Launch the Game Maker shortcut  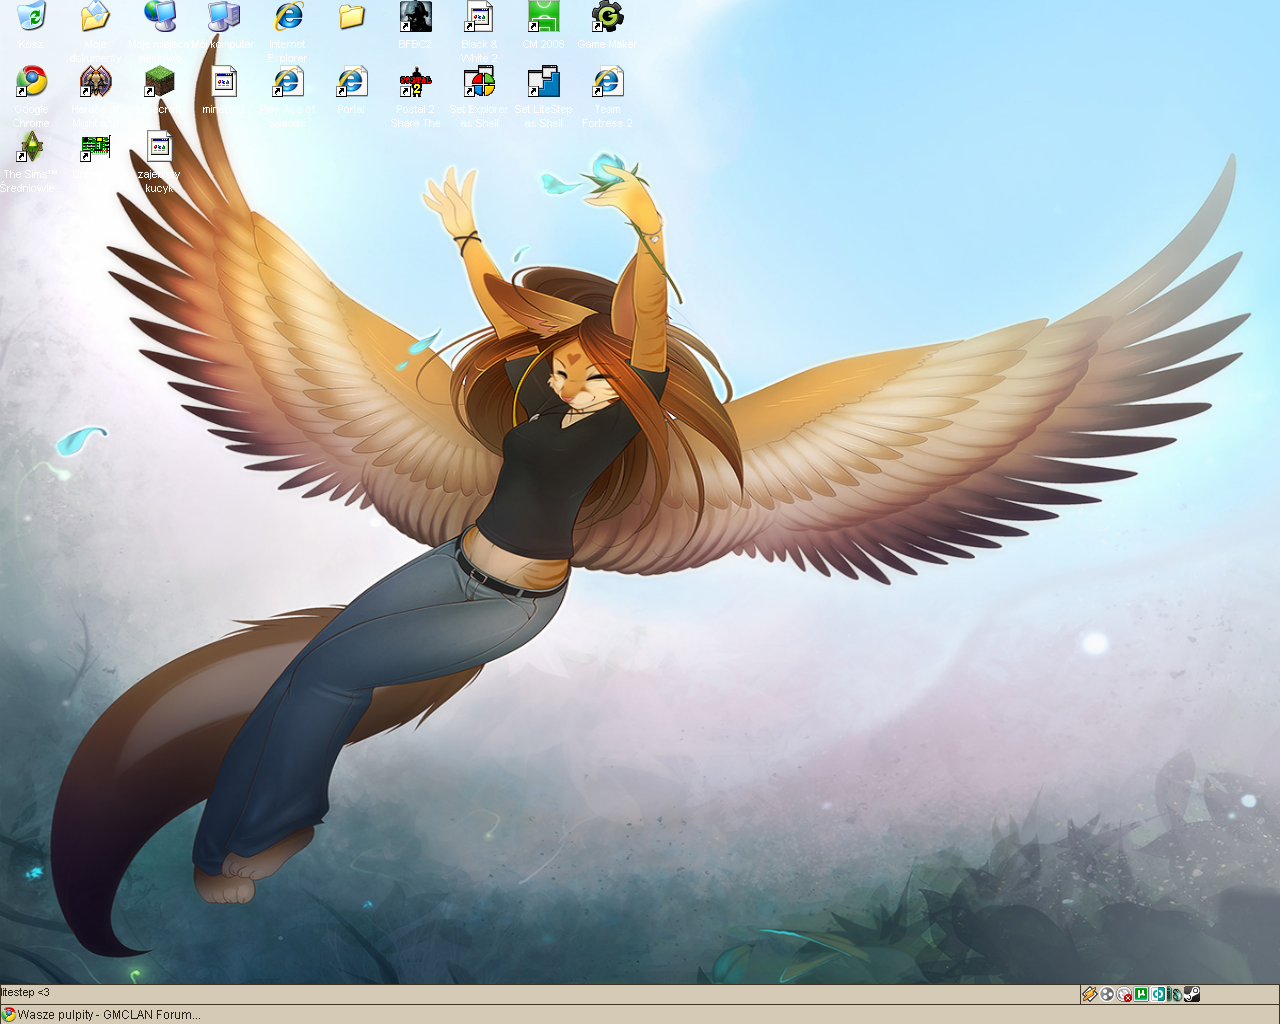click(x=607, y=17)
